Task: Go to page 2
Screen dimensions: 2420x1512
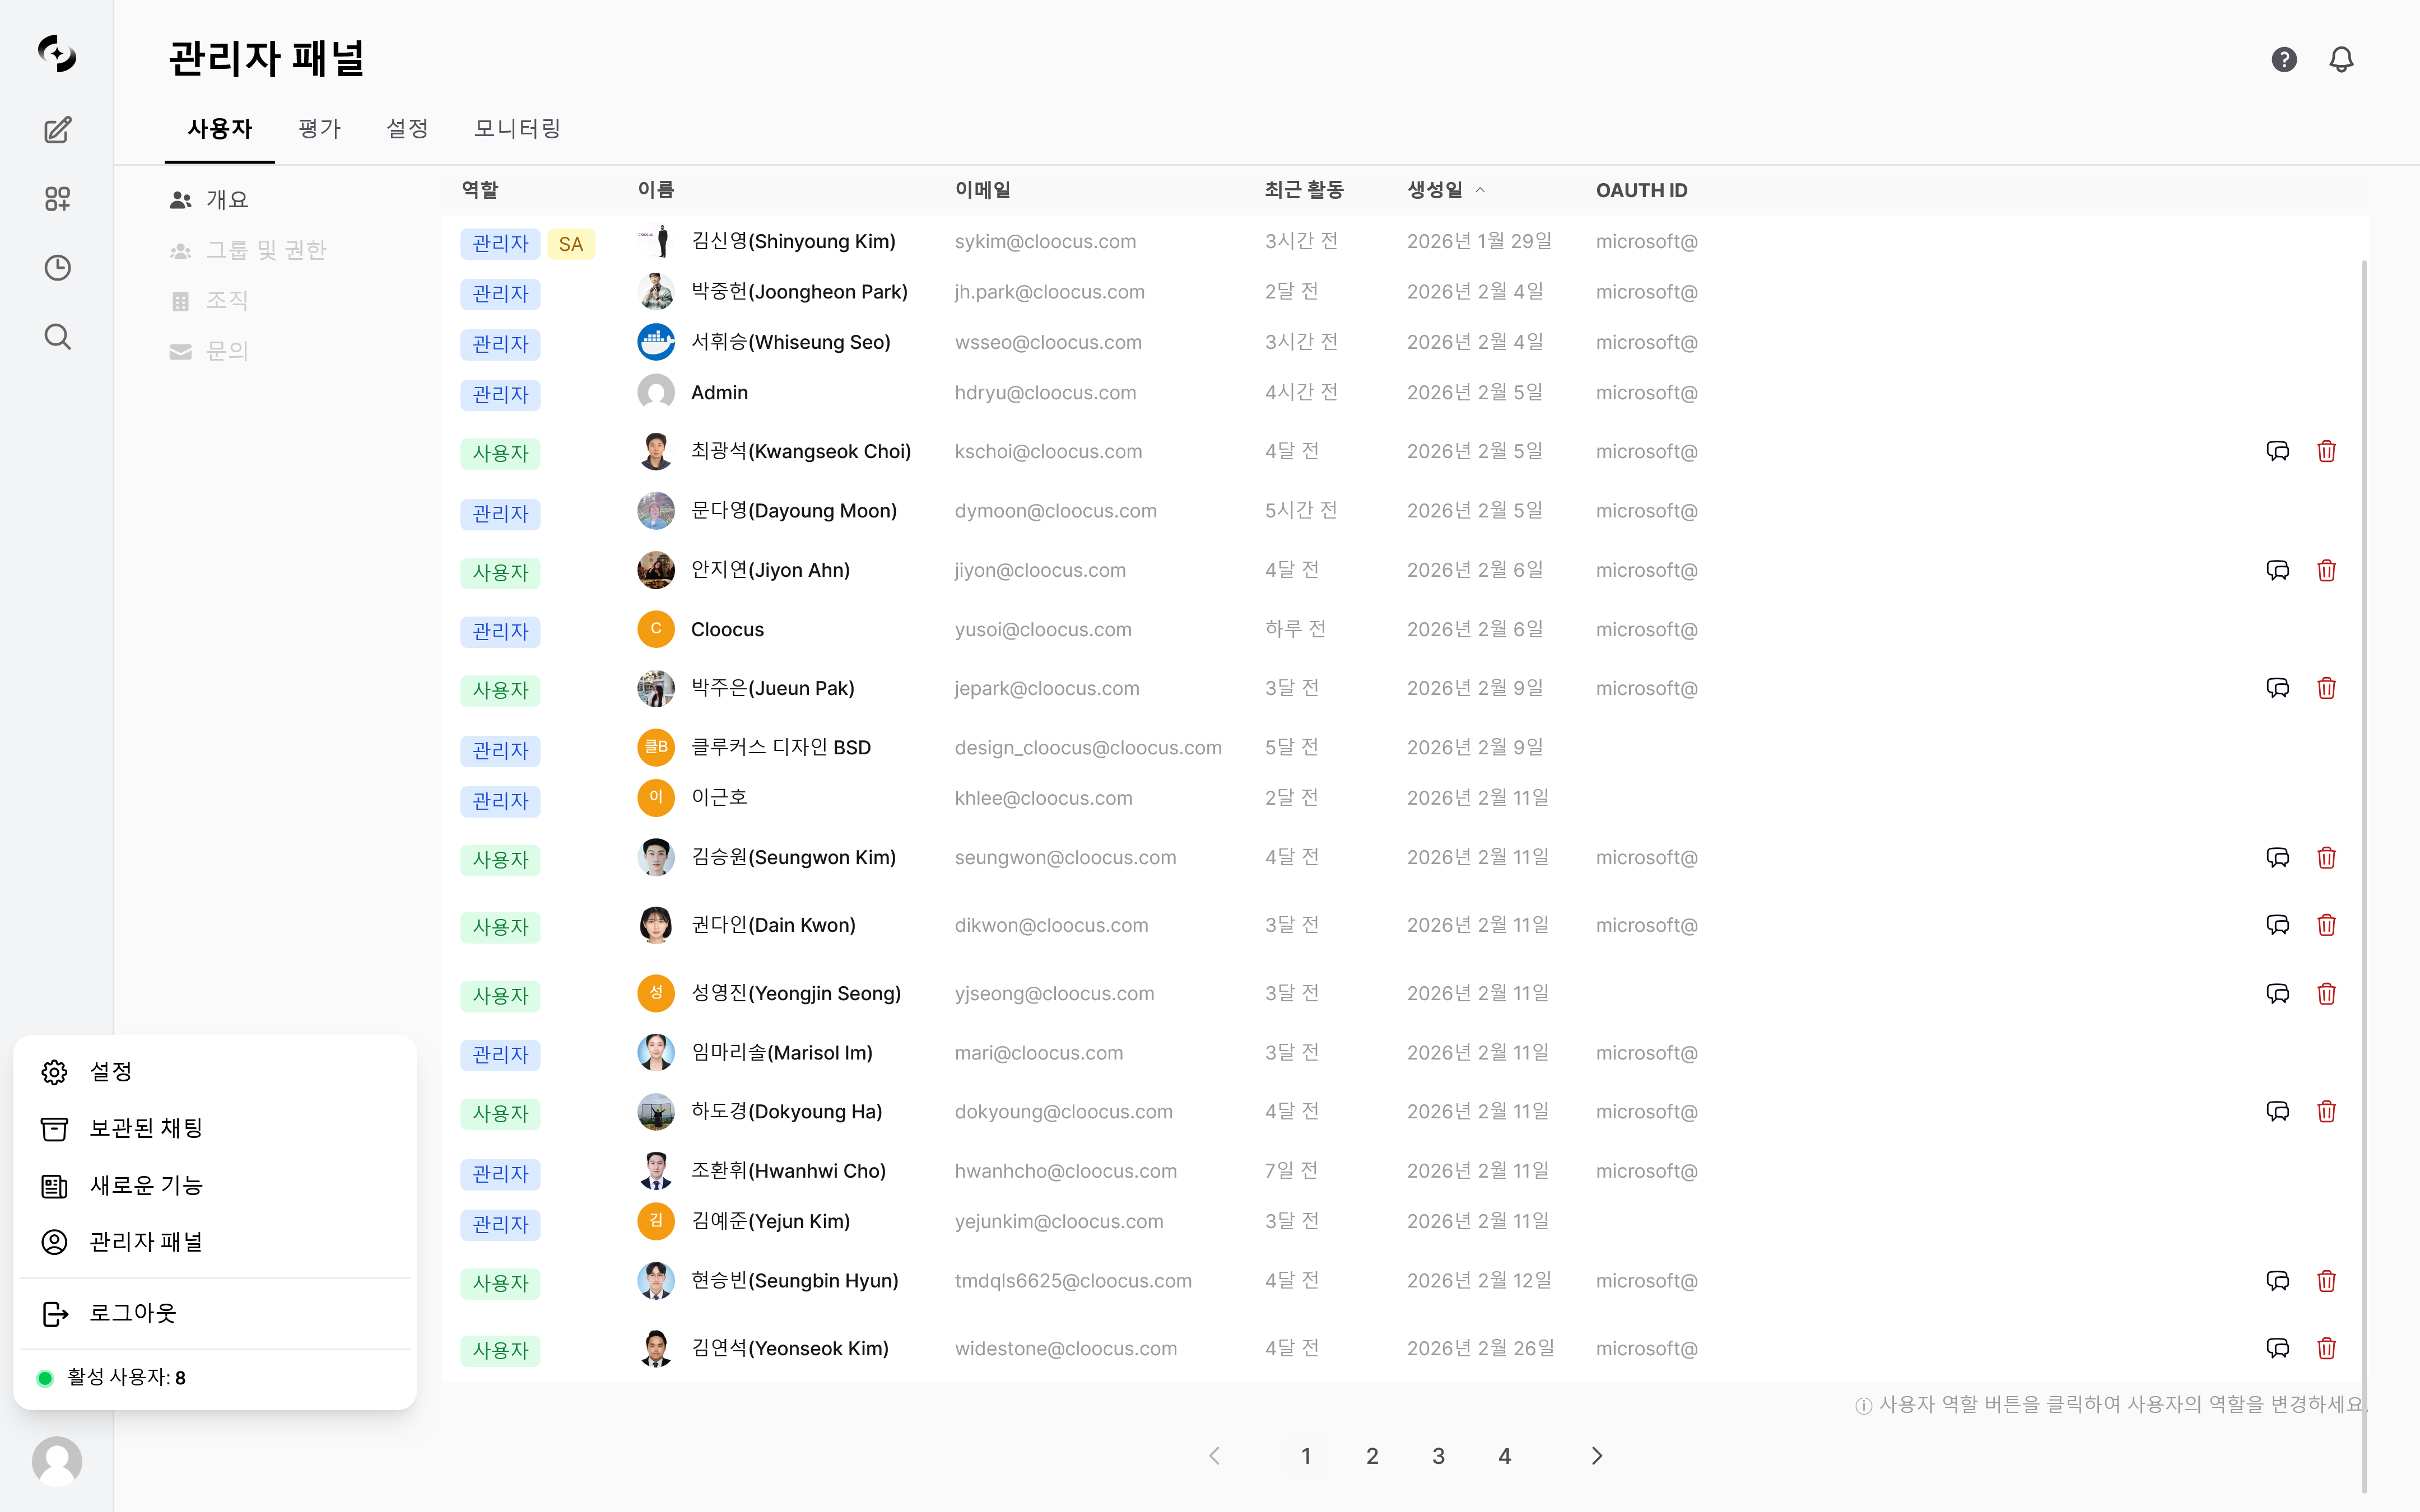Action: (1372, 1456)
